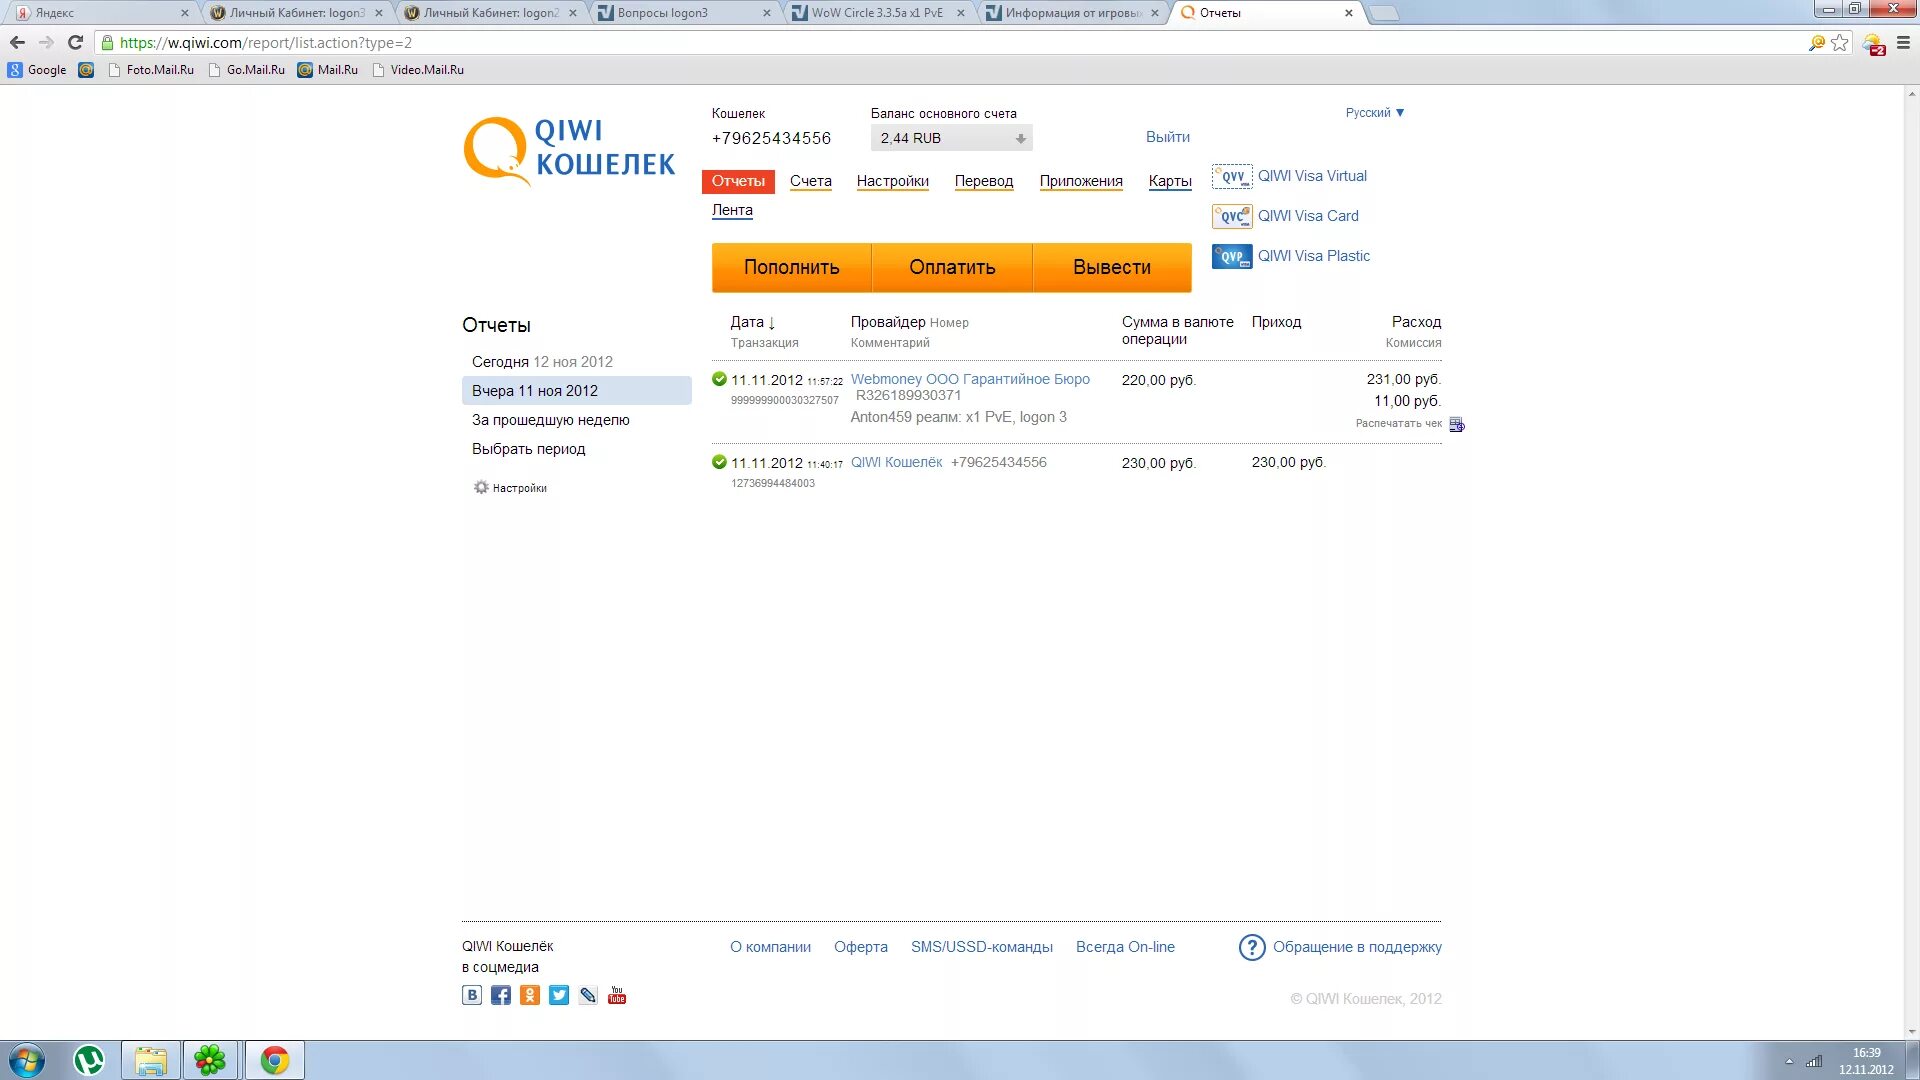Viewport: 1920px width, 1080px height.
Task: Switch to Вопросы logon3 browser tab
Action: [x=683, y=13]
